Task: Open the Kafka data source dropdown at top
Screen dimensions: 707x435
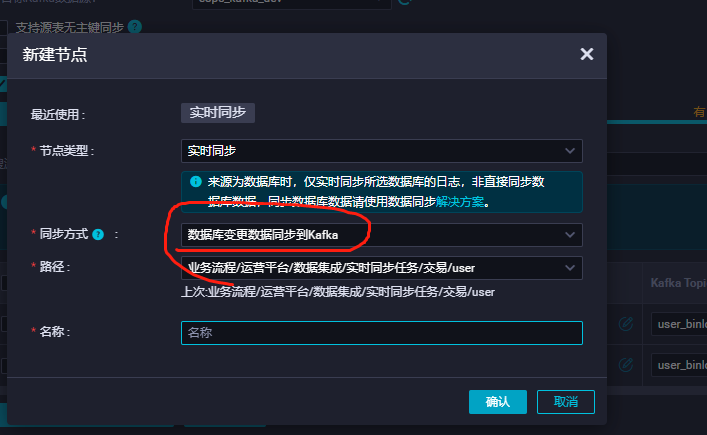Action: pos(292,2)
